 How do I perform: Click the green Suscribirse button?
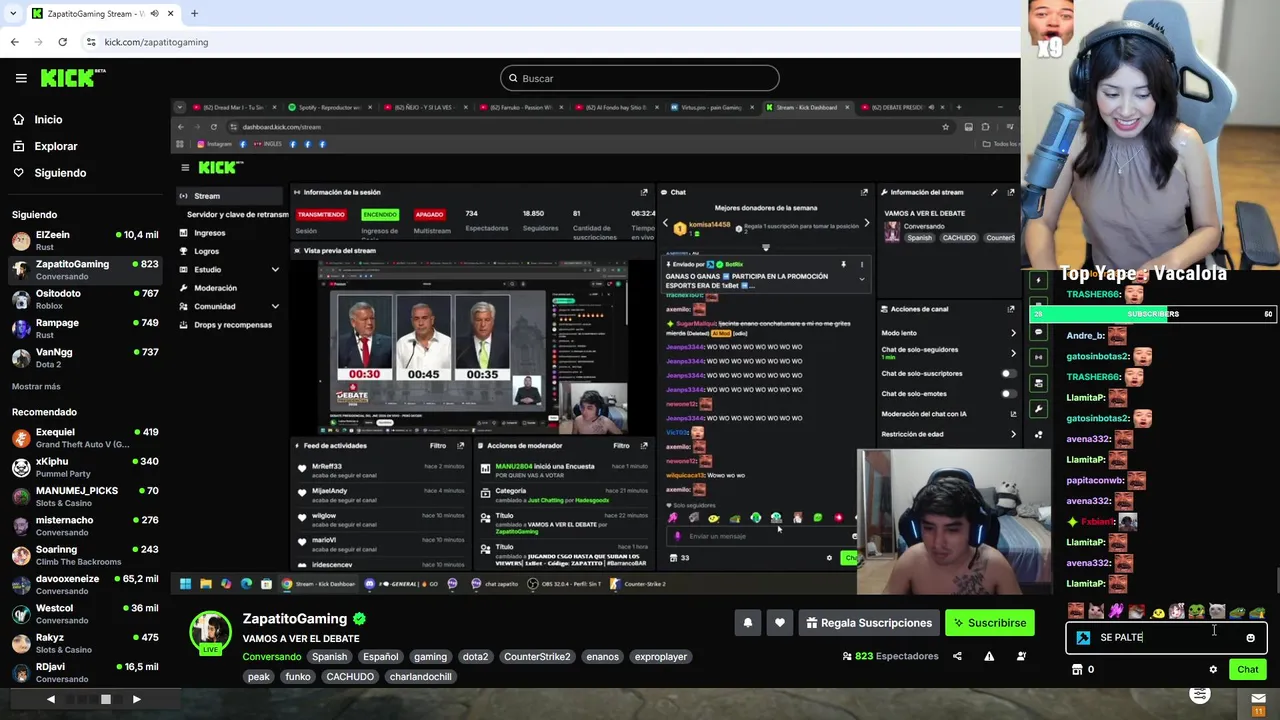pos(989,623)
